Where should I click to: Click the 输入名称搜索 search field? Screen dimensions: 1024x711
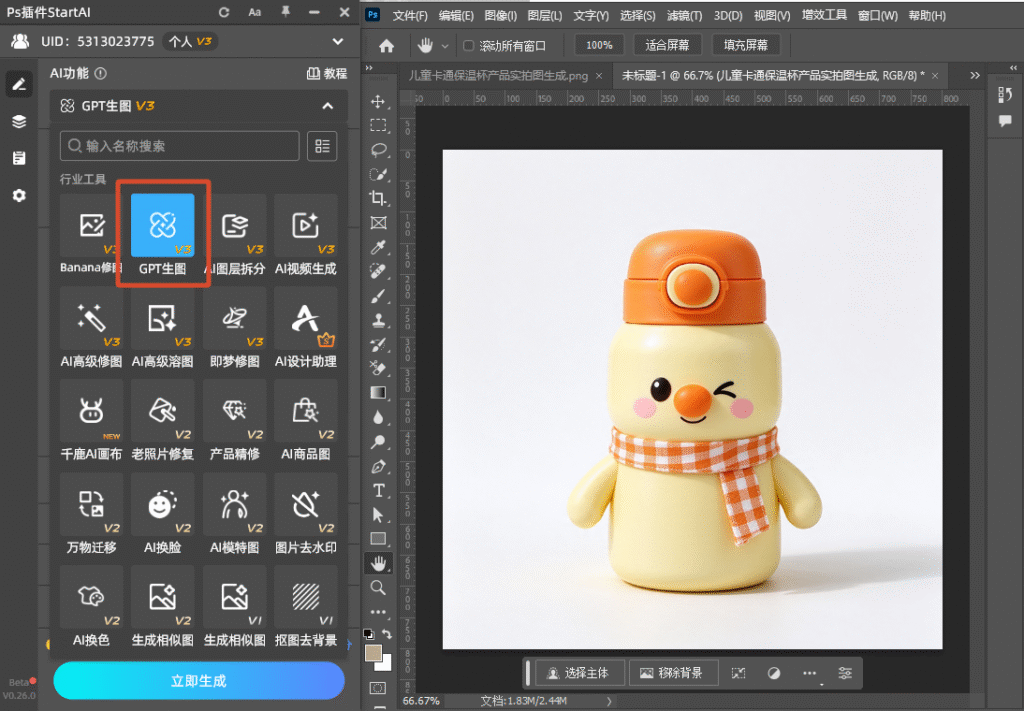pyautogui.click(x=180, y=146)
